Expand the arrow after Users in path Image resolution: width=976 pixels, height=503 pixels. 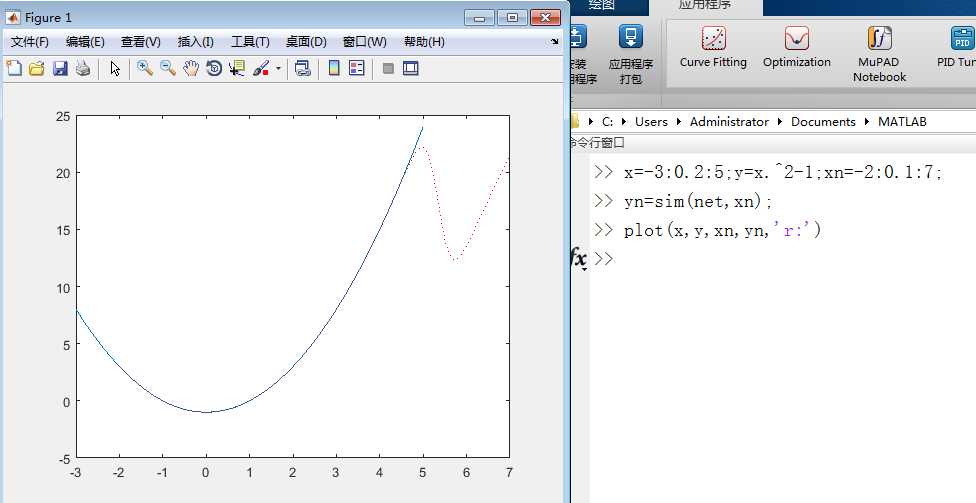679,122
